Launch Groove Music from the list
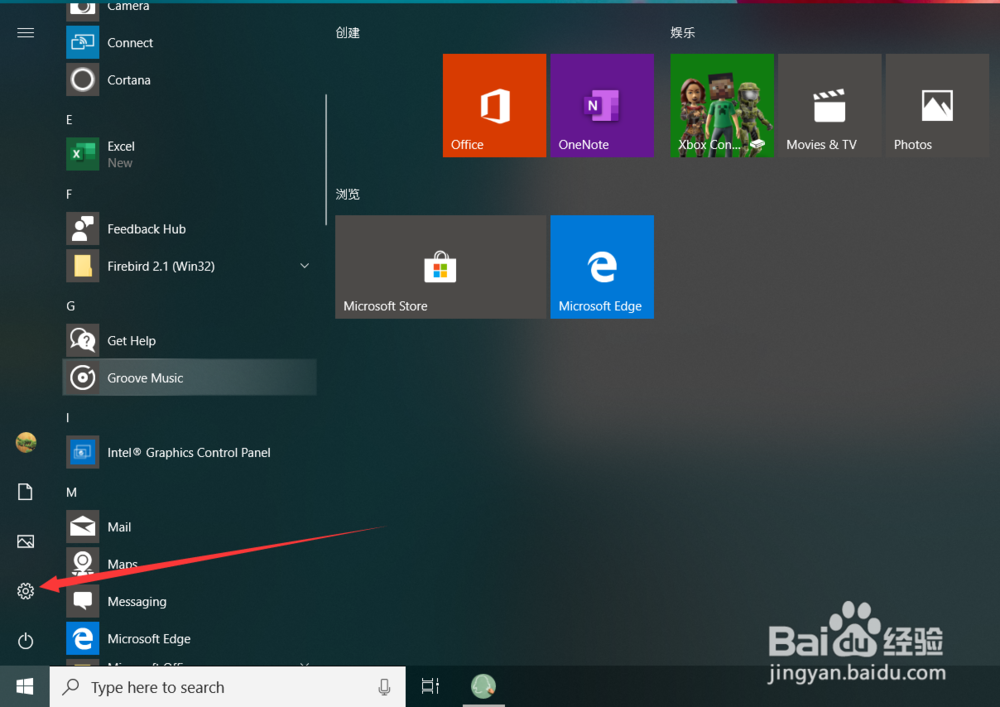 189,377
